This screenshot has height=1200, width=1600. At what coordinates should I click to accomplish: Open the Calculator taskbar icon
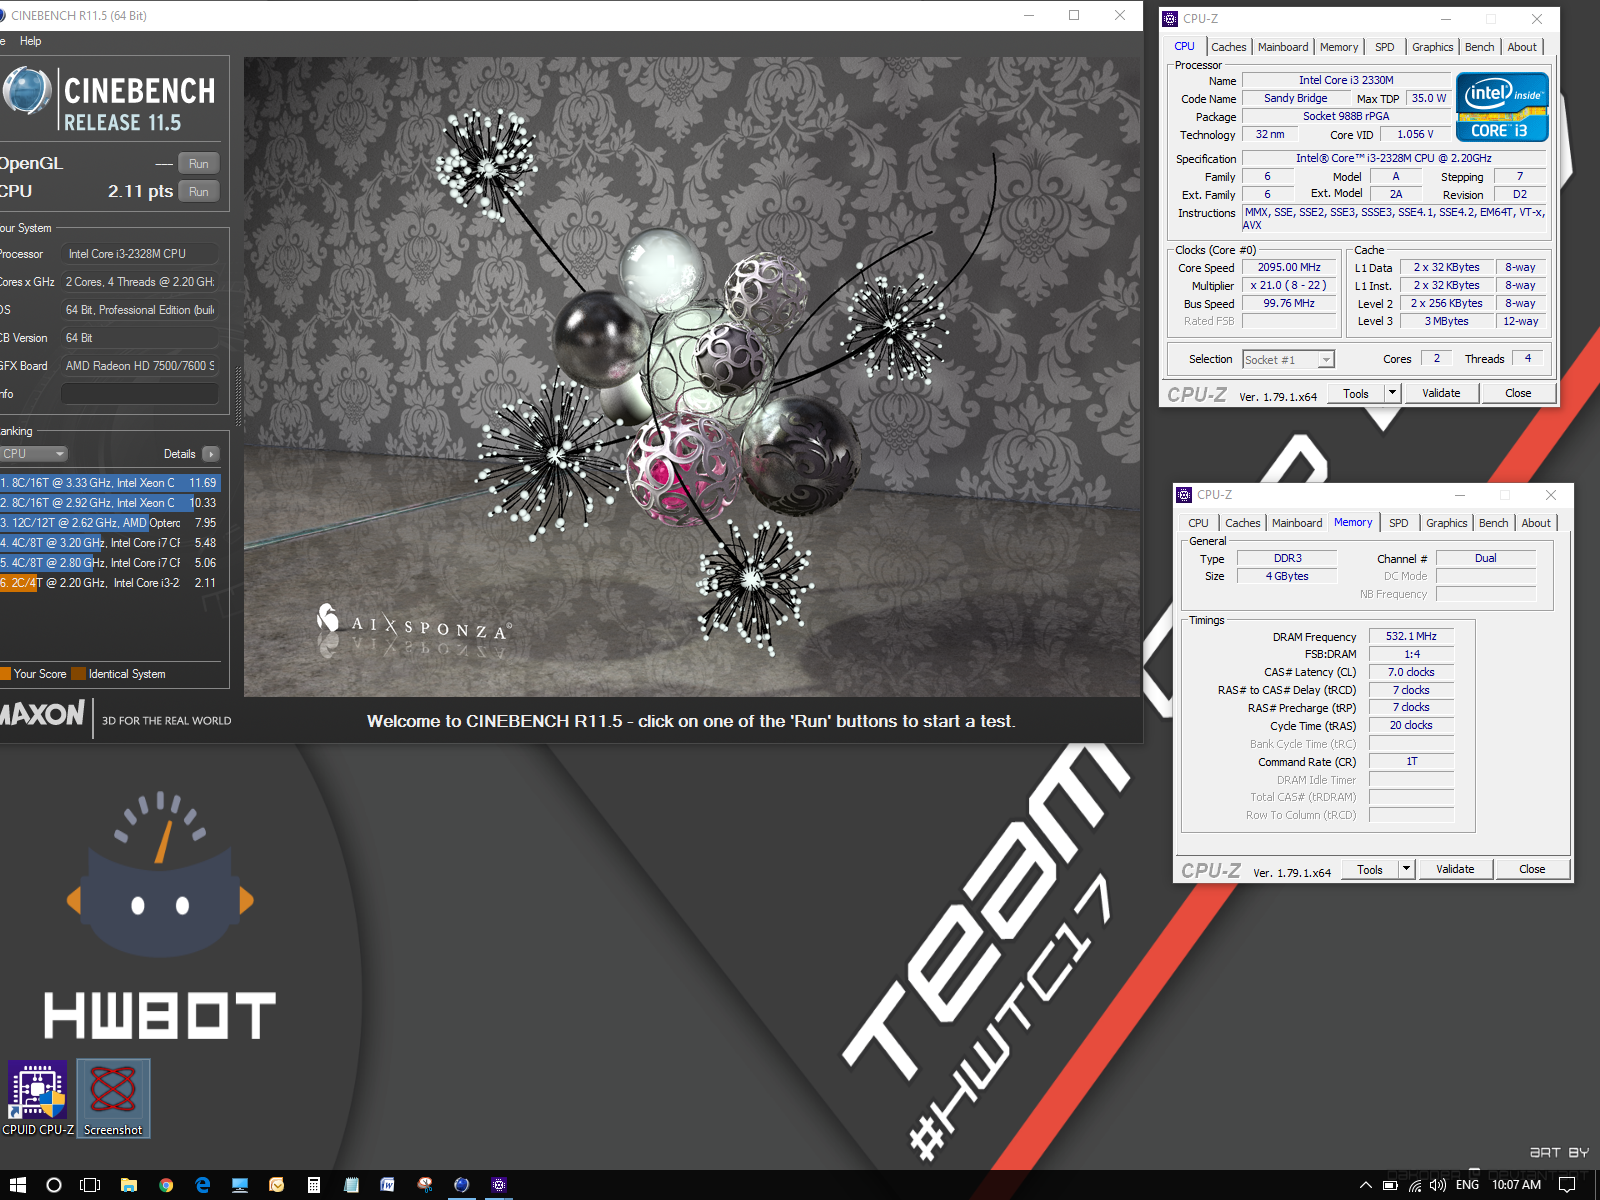(314, 1185)
